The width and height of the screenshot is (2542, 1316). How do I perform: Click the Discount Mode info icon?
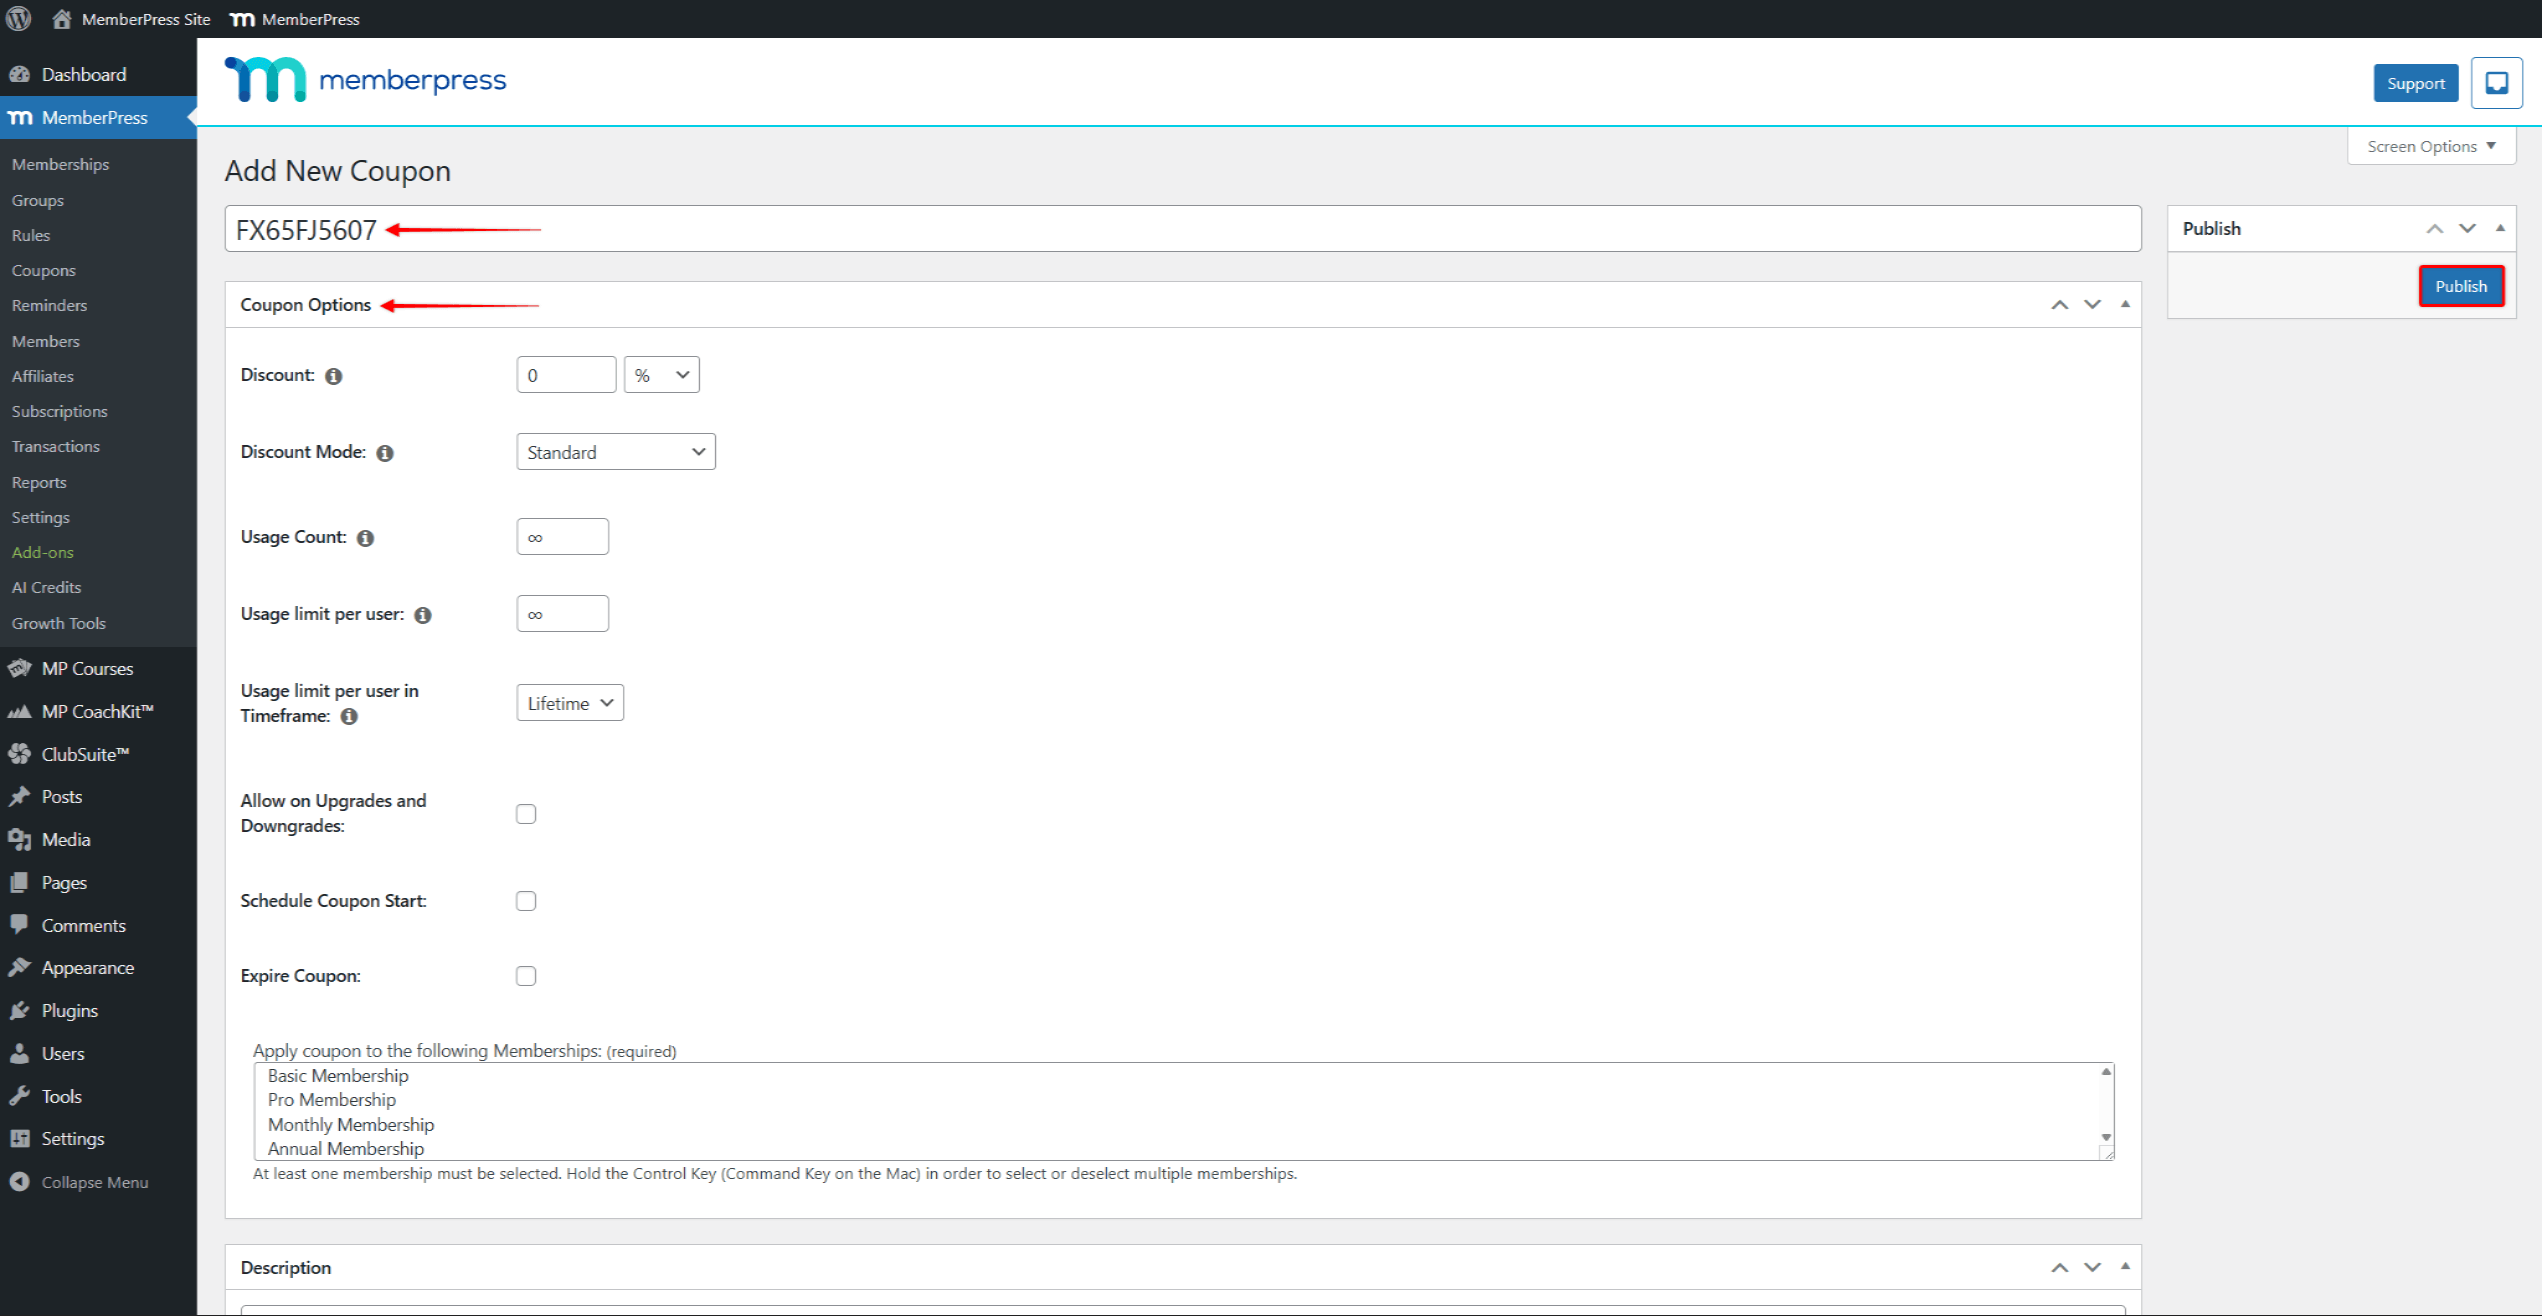[385, 453]
